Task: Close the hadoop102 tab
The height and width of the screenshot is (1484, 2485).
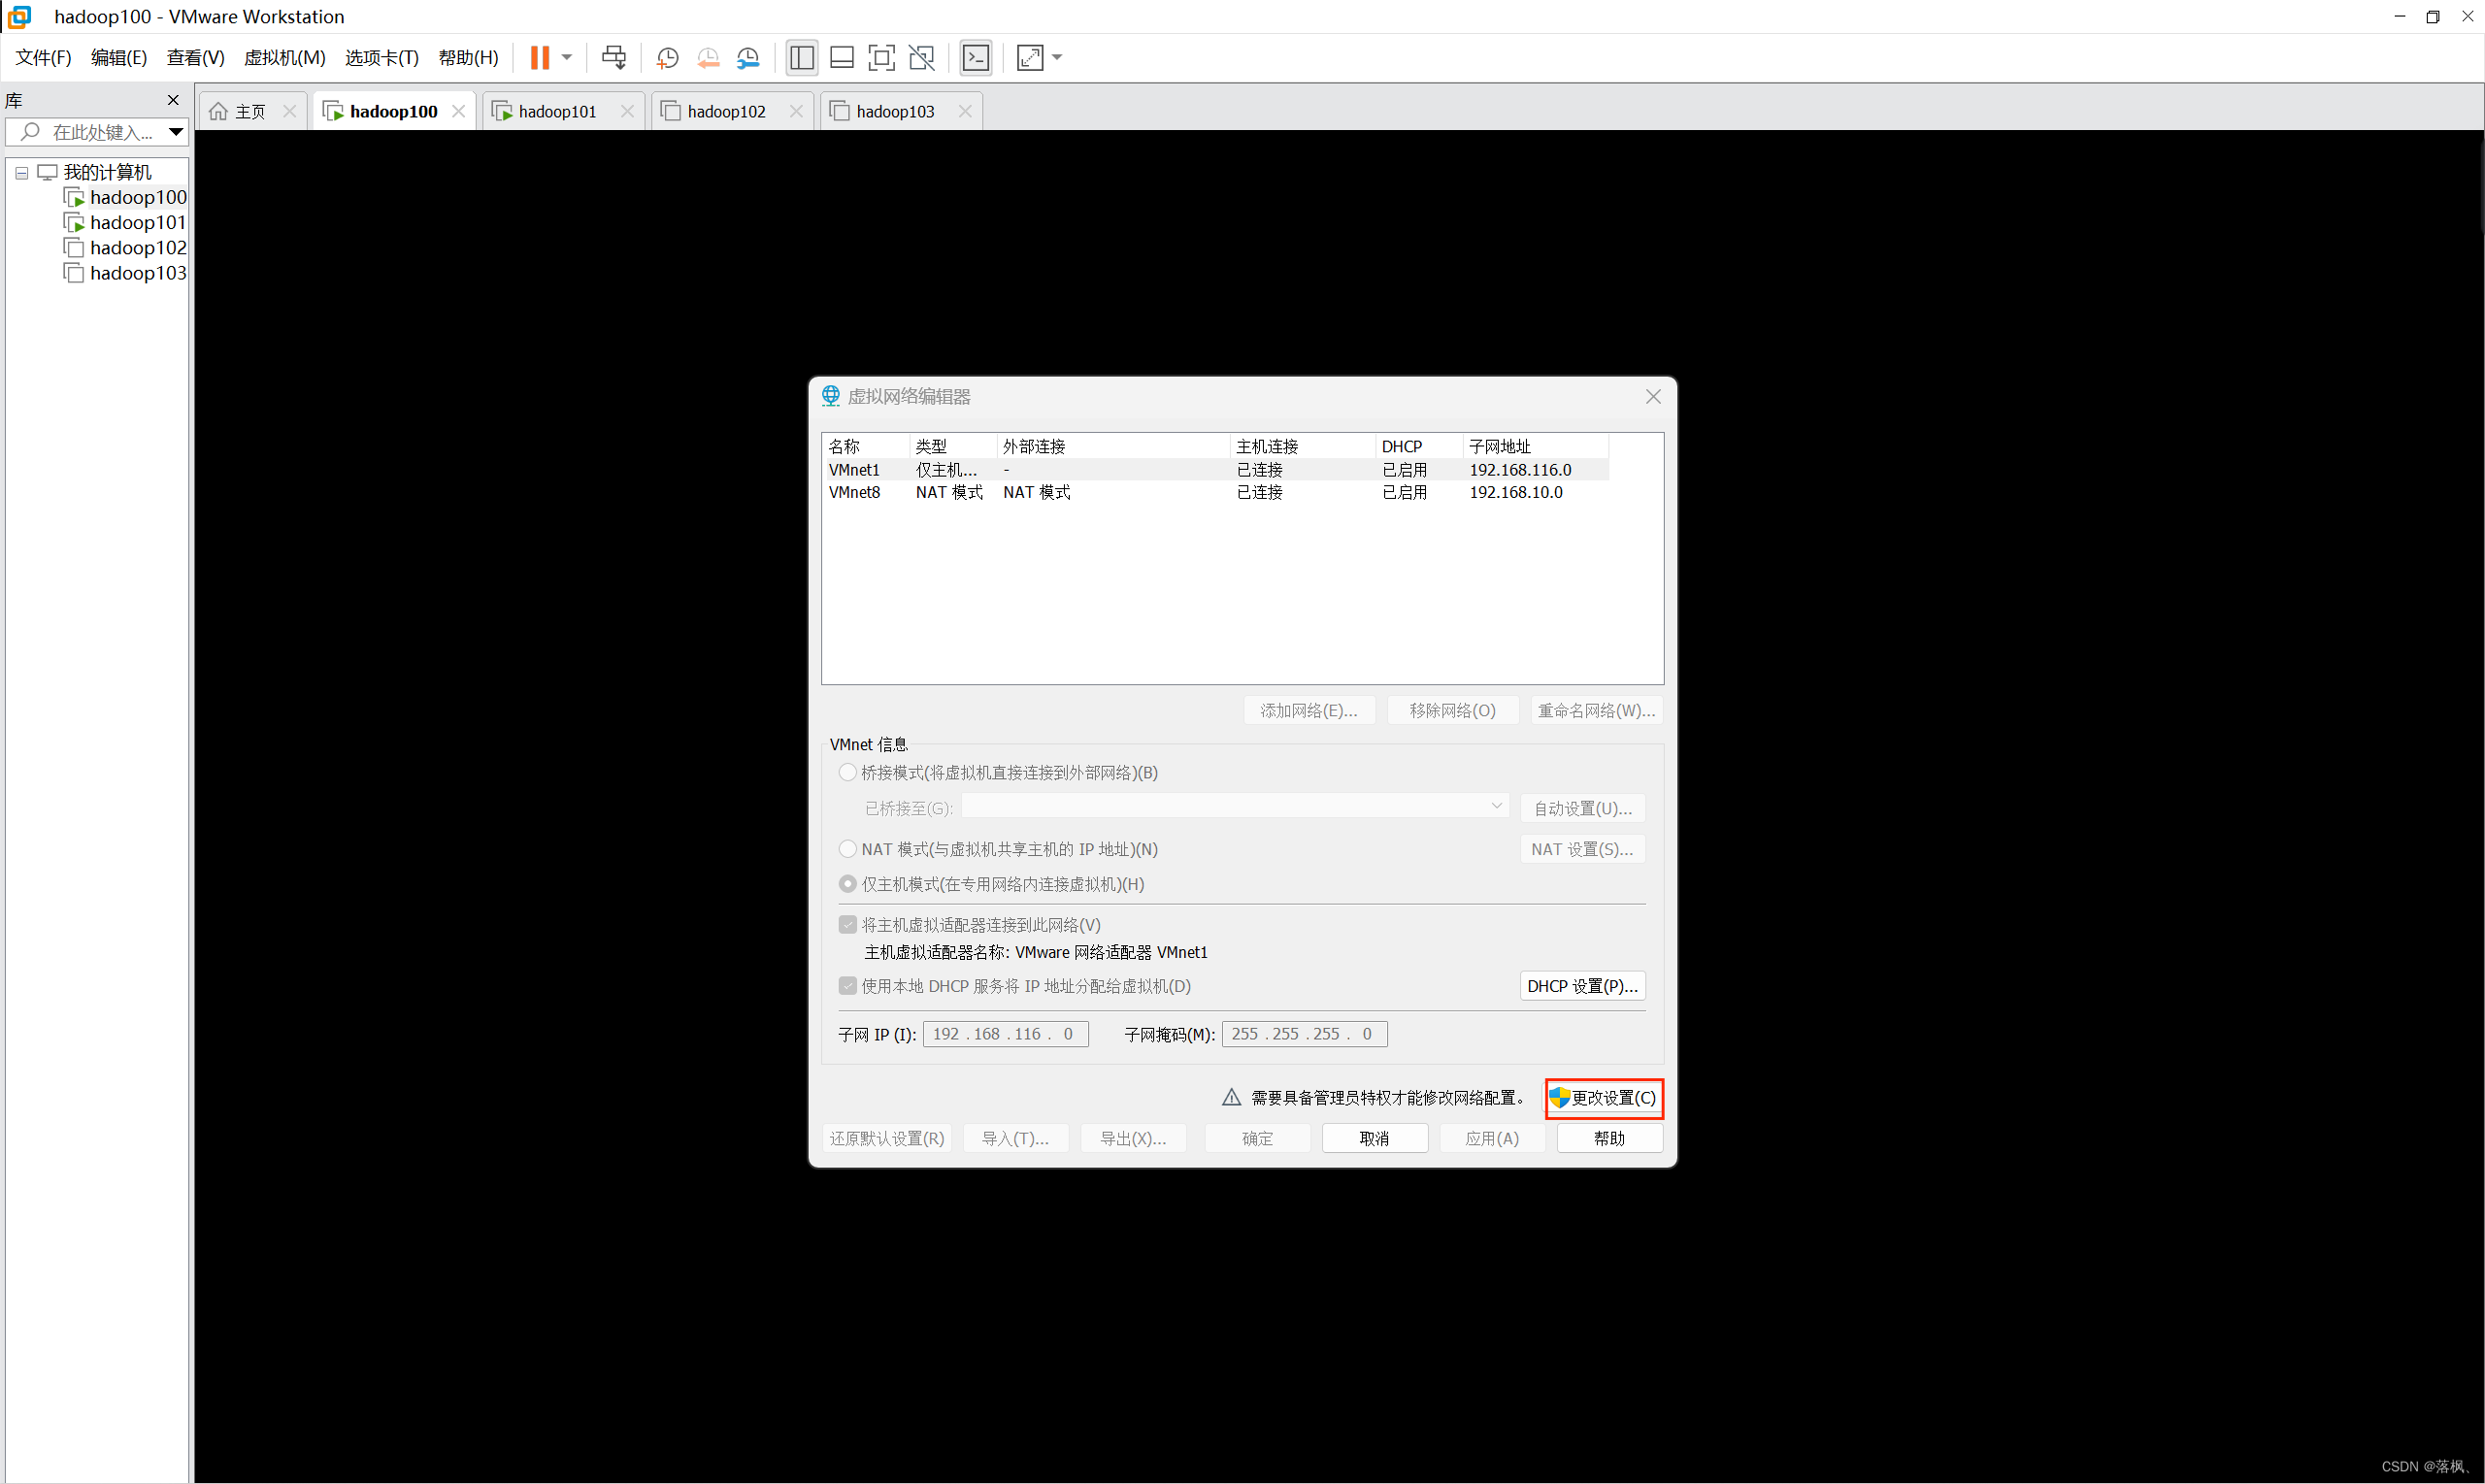Action: click(796, 111)
